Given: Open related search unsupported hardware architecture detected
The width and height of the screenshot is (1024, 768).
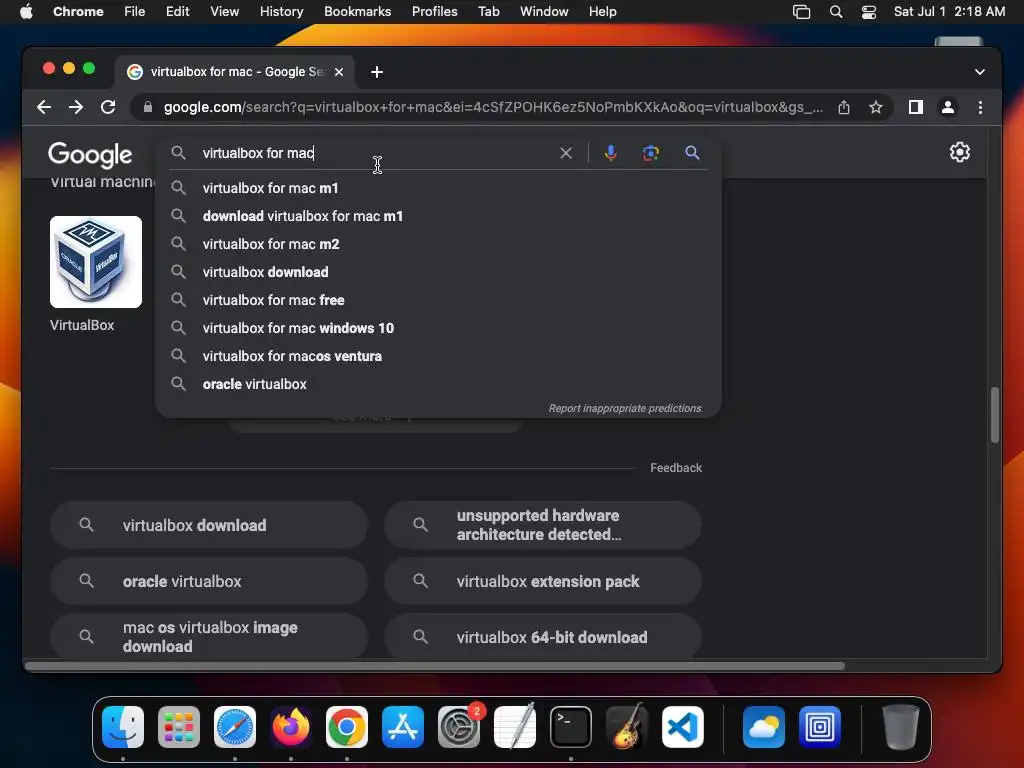Looking at the screenshot, I should [x=543, y=525].
